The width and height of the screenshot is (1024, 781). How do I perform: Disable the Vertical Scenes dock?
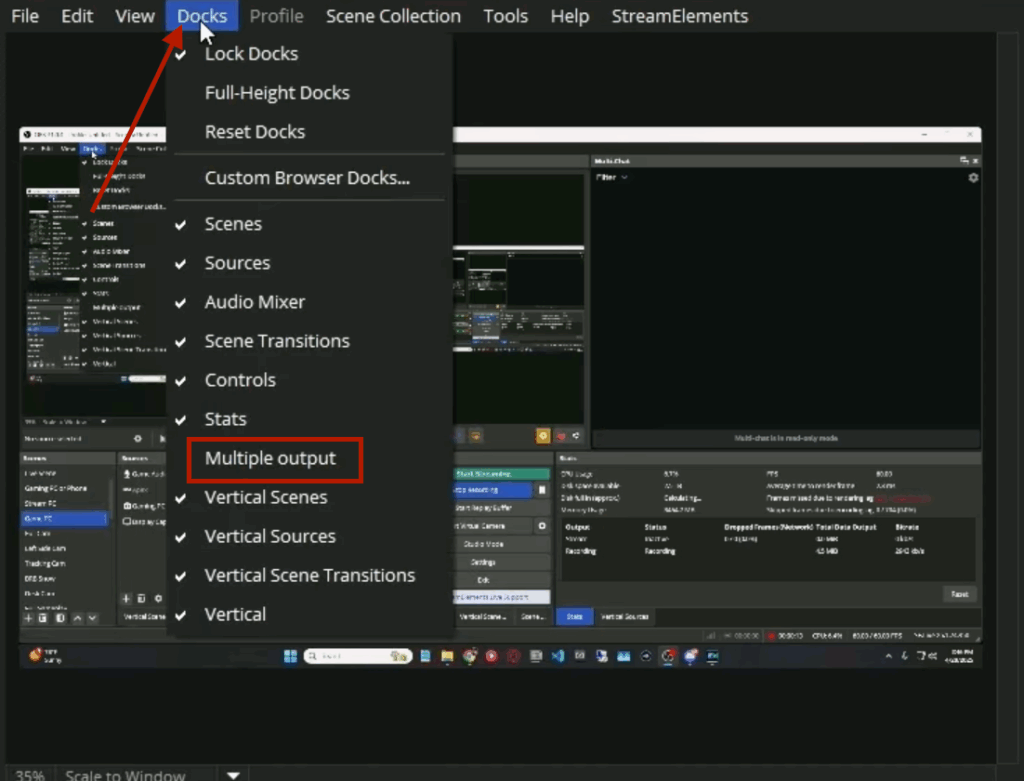pos(265,497)
